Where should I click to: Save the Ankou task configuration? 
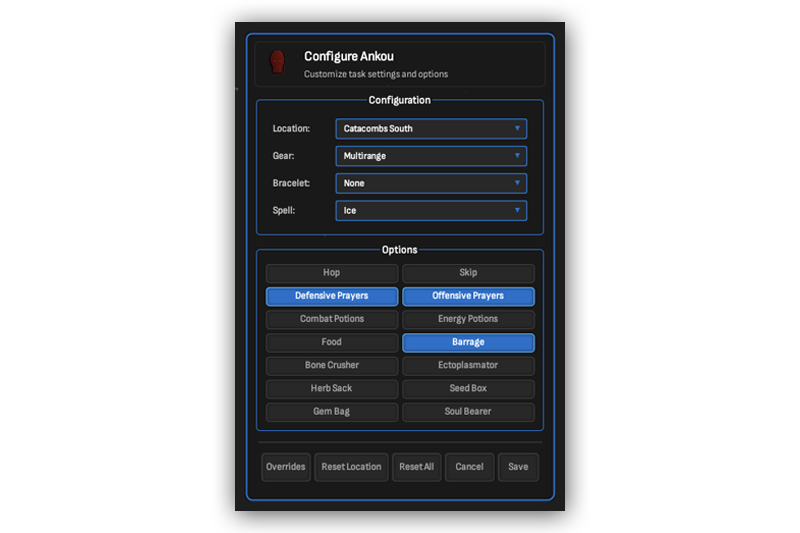coord(518,467)
